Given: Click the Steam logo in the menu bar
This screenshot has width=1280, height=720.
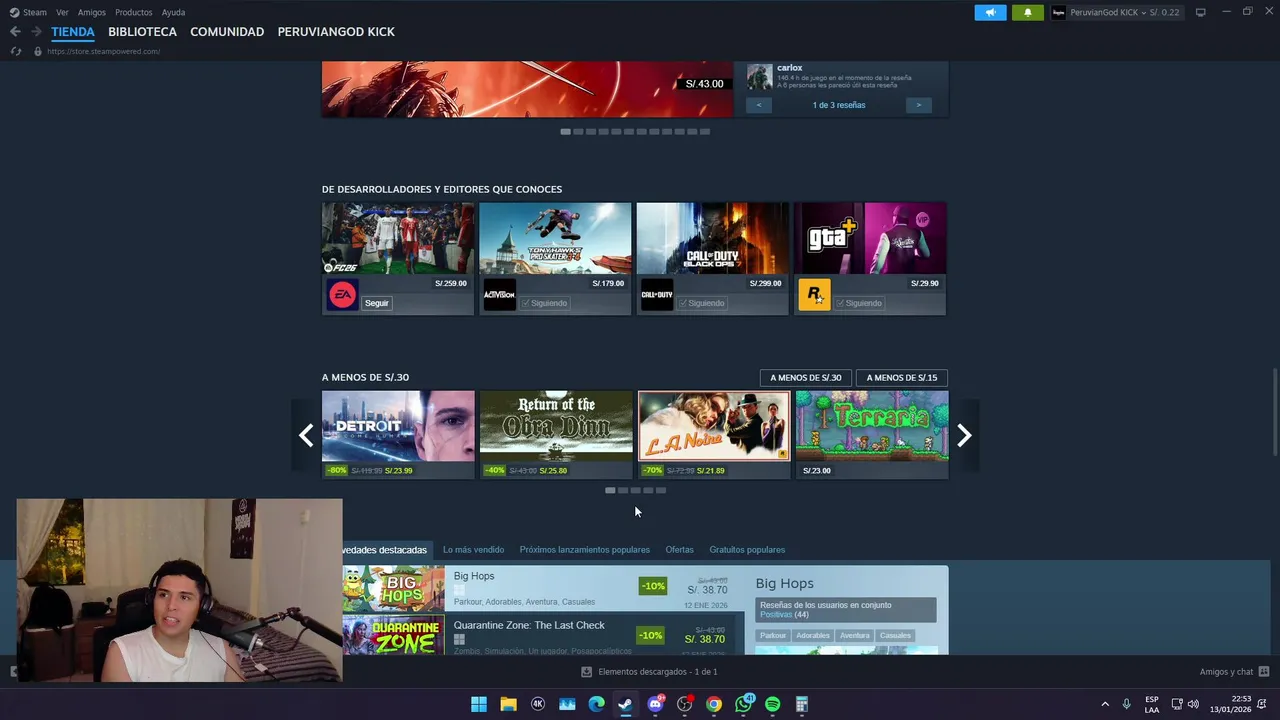Looking at the screenshot, I should [x=14, y=12].
